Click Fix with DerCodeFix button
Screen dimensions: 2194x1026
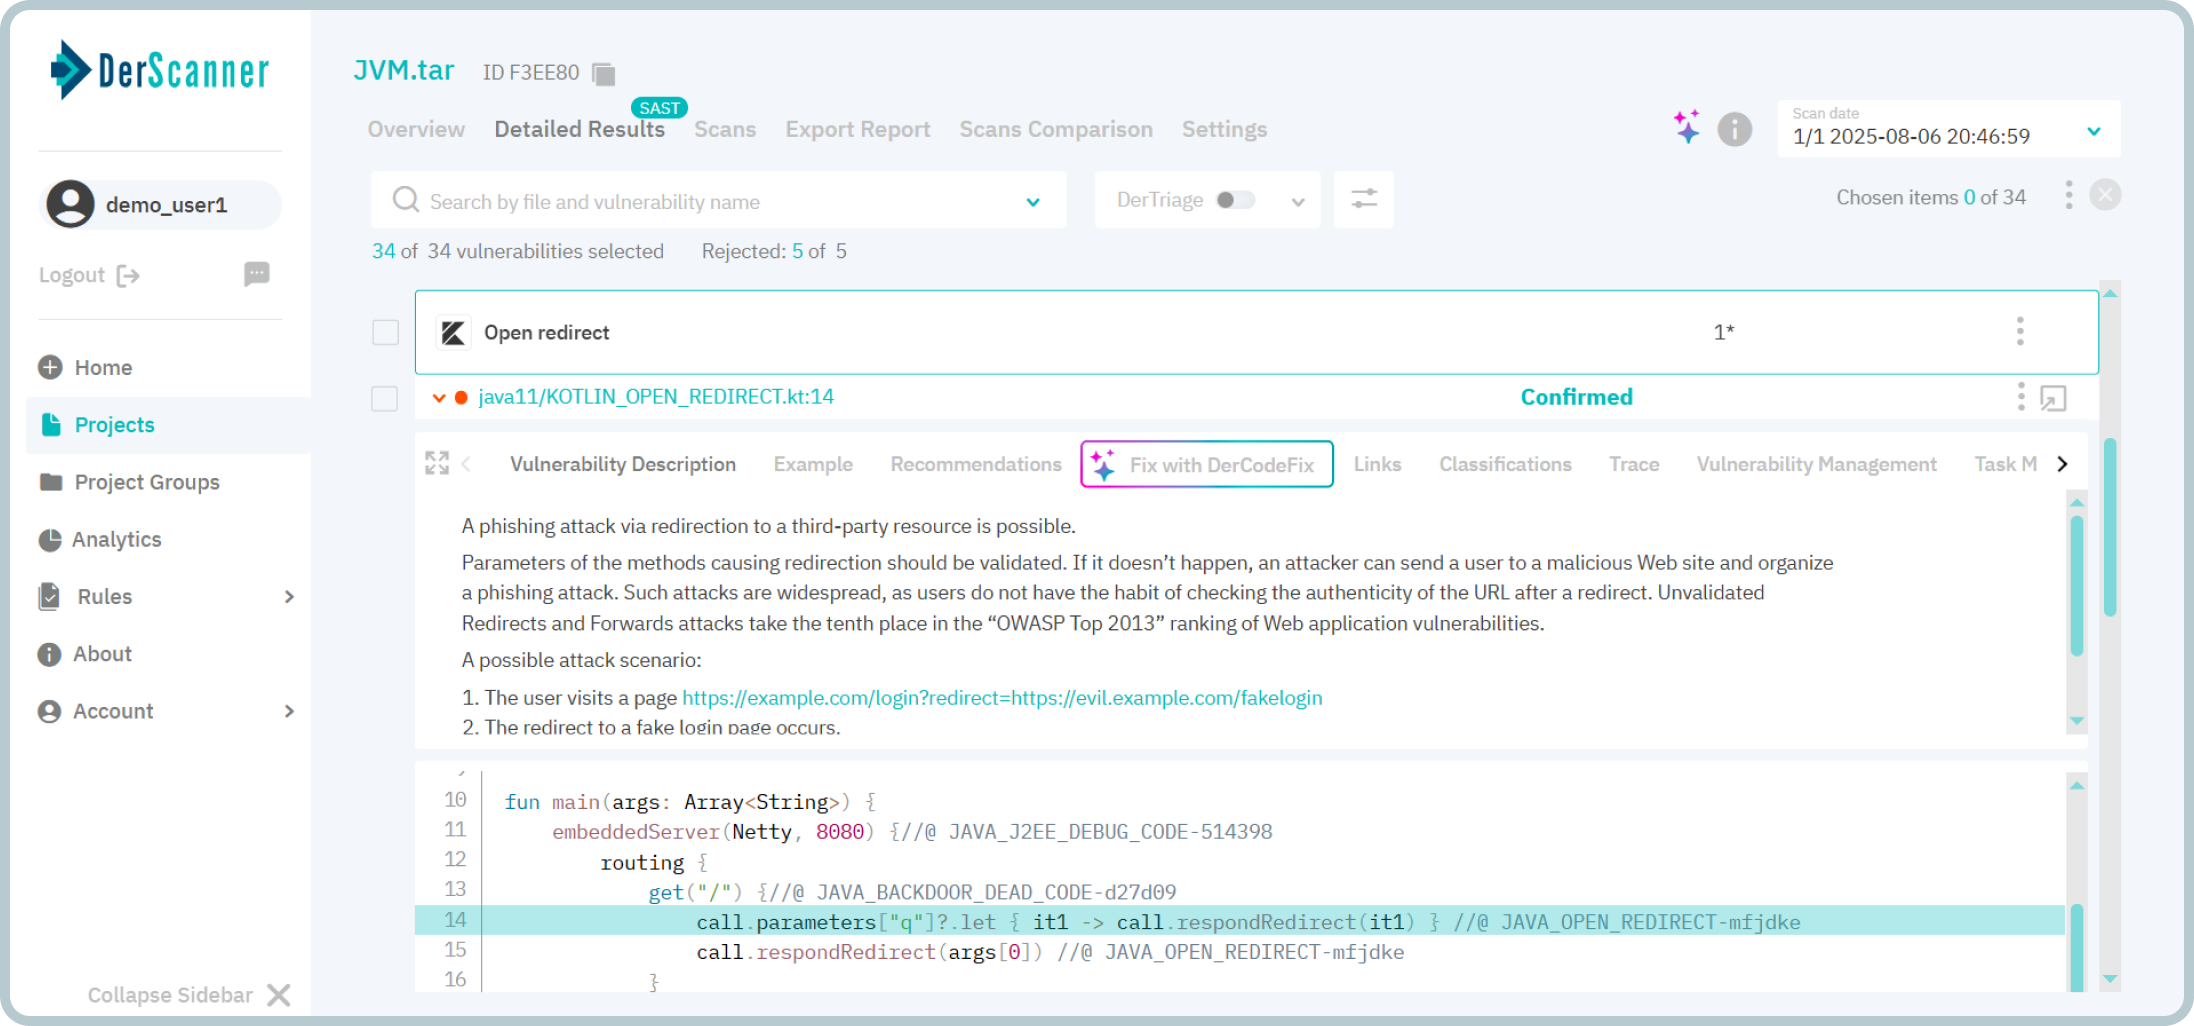(1207, 464)
